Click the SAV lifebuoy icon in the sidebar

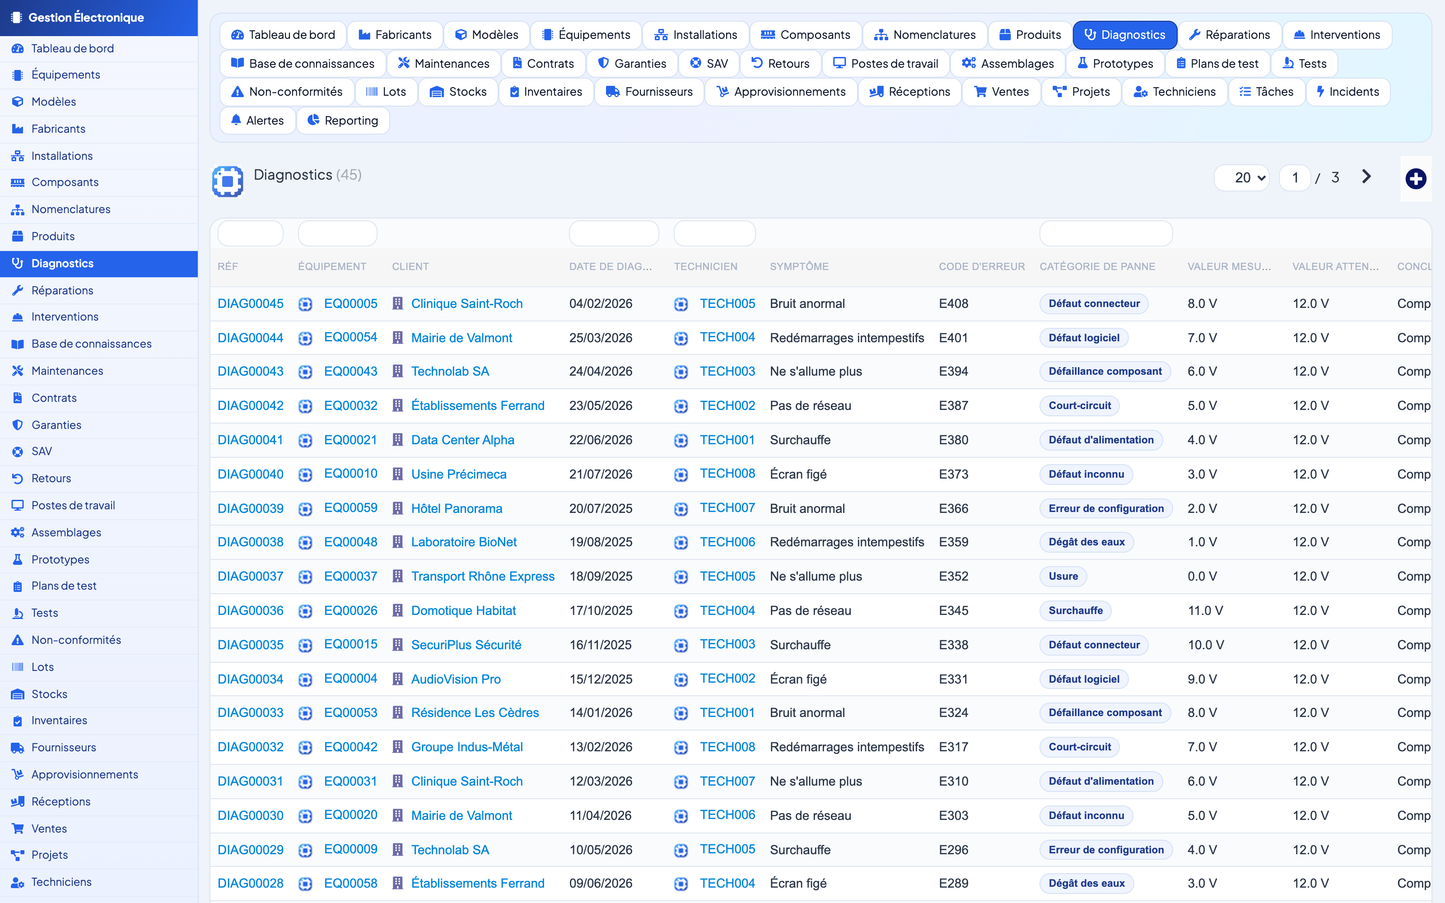[17, 452]
